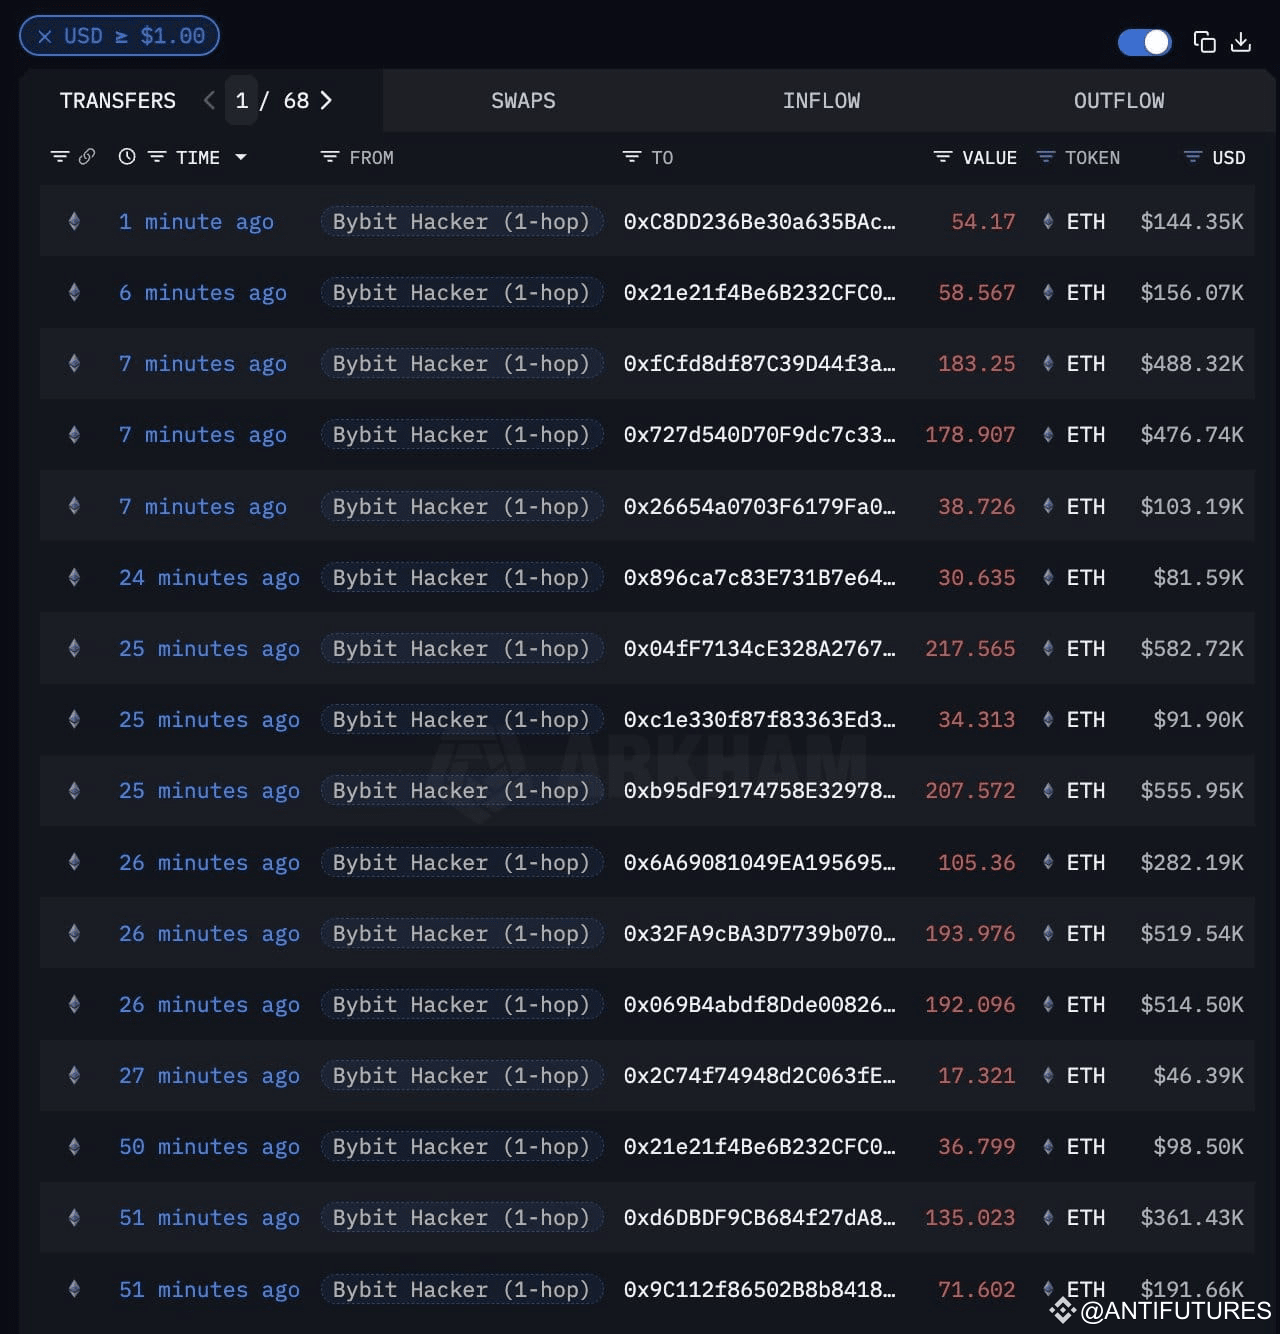Select the TRANSFERS tab

pos(117,100)
